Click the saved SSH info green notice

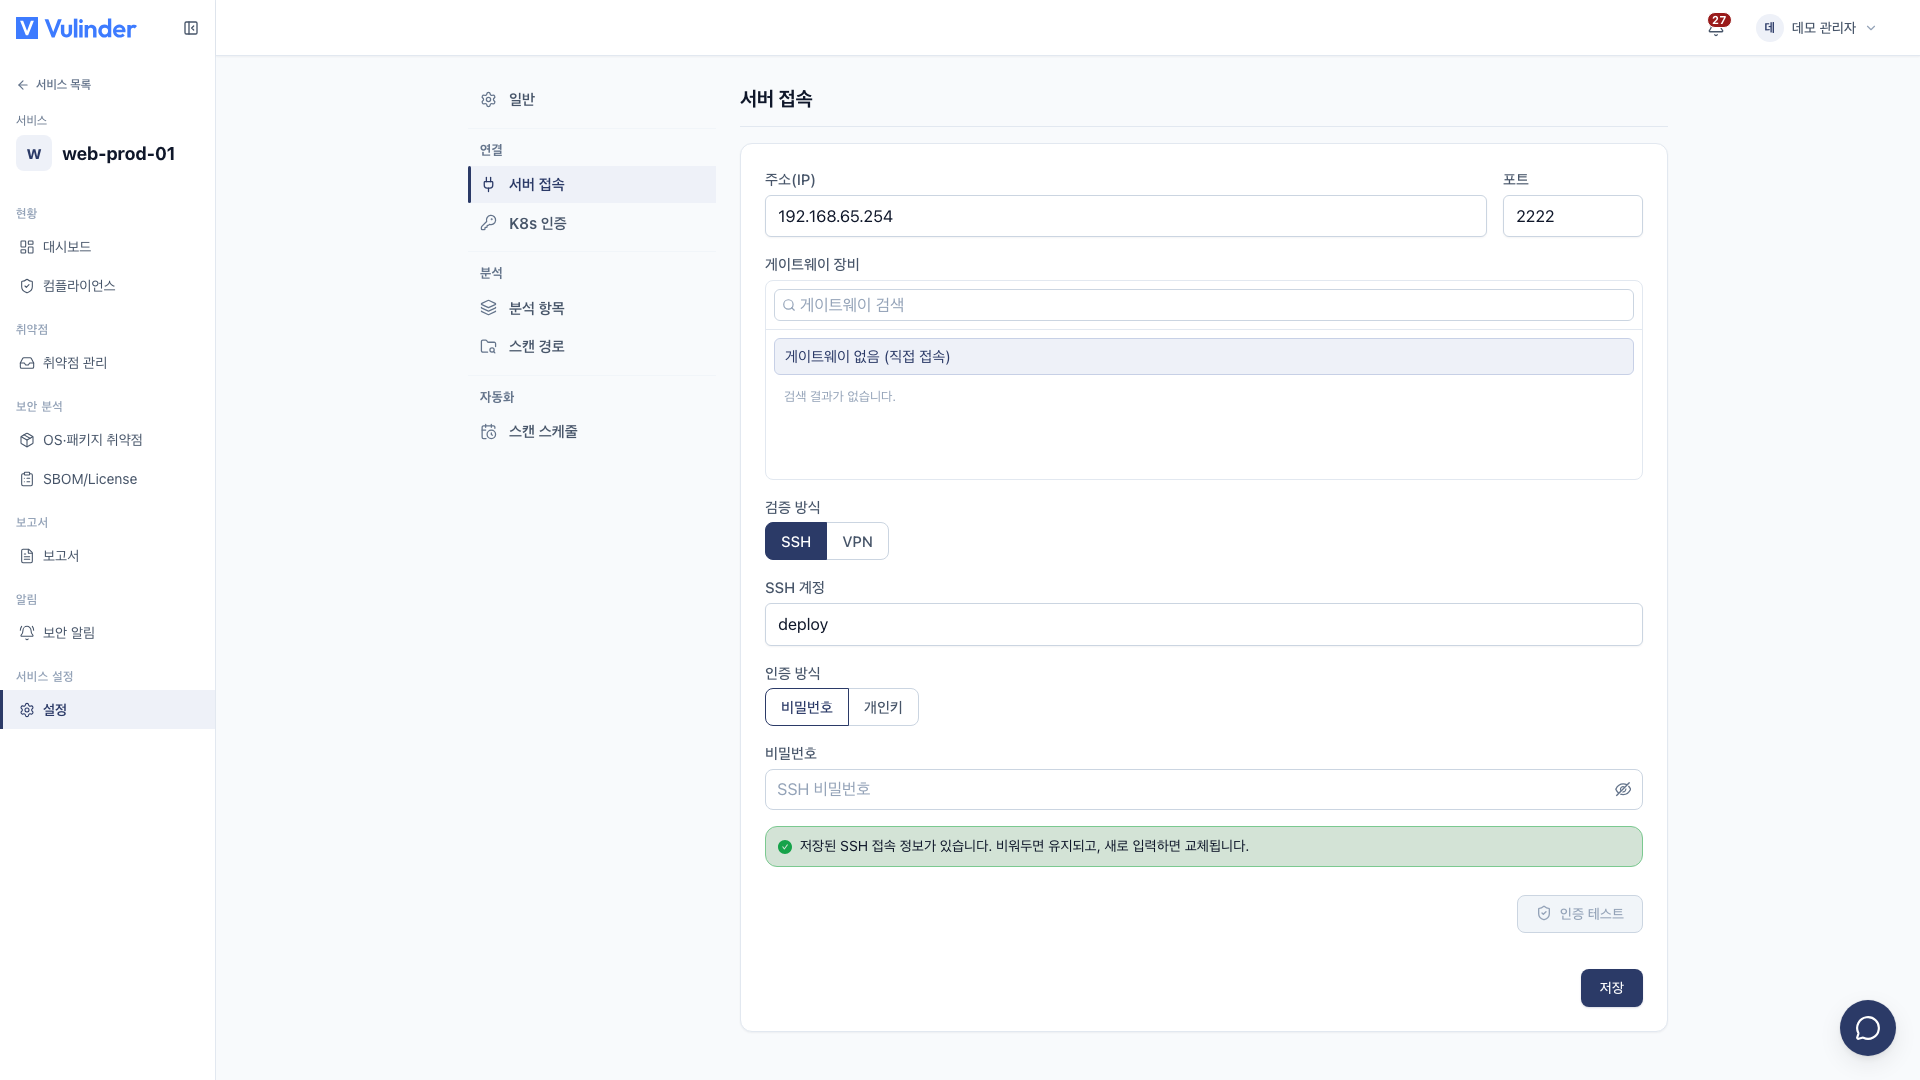[1203, 847]
